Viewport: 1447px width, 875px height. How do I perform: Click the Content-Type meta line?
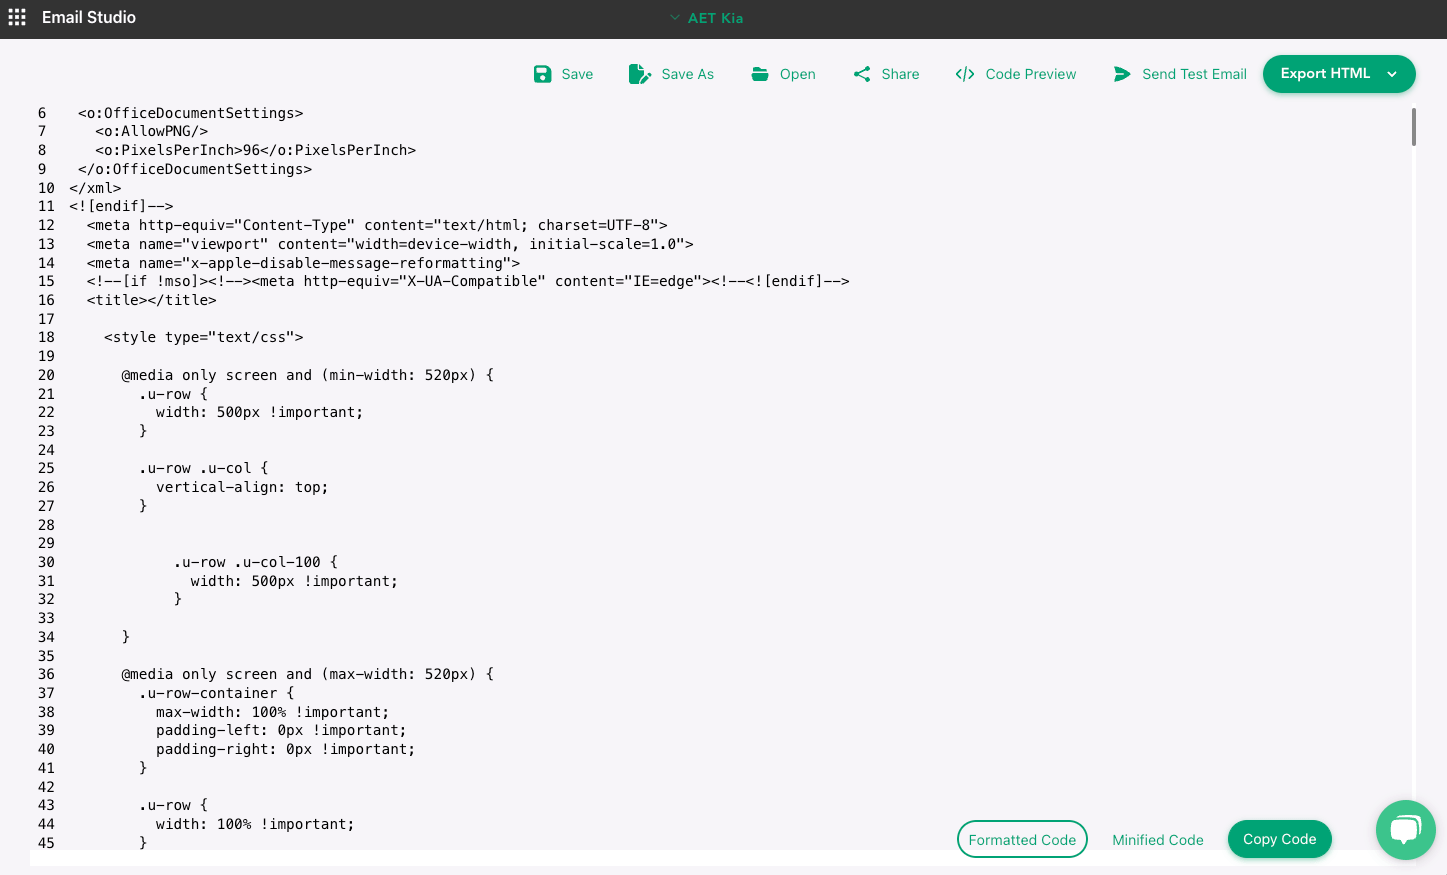point(377,225)
